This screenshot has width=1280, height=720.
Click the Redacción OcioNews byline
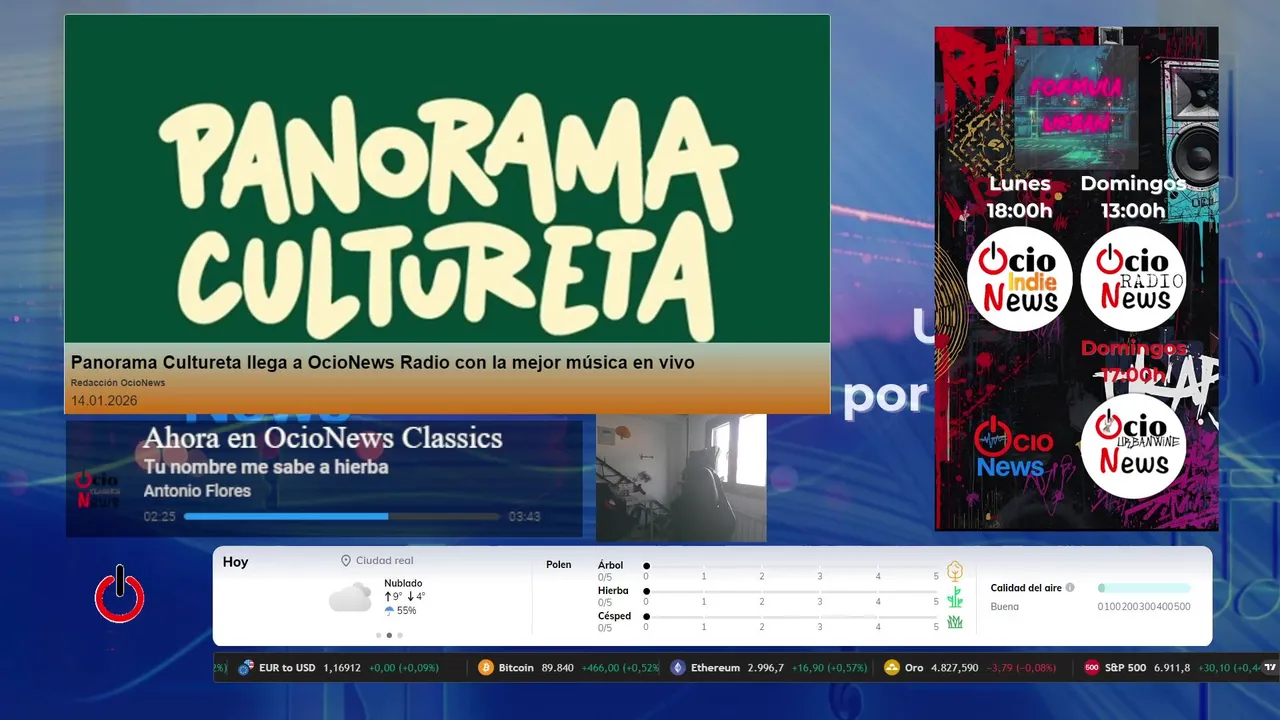tap(118, 383)
